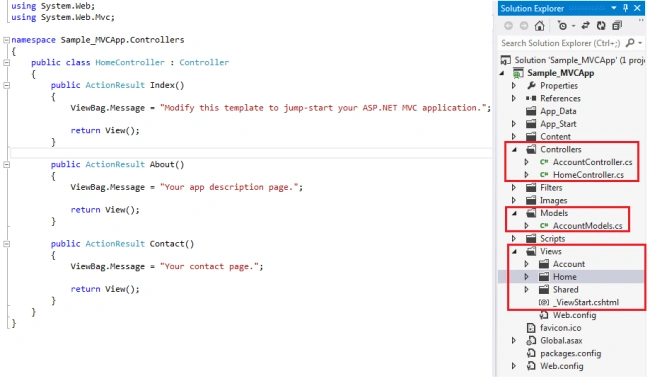Viewport: 650px width, 381px height.
Task: Show toolbar overflow options in Solution Explorer
Action: [641, 20]
